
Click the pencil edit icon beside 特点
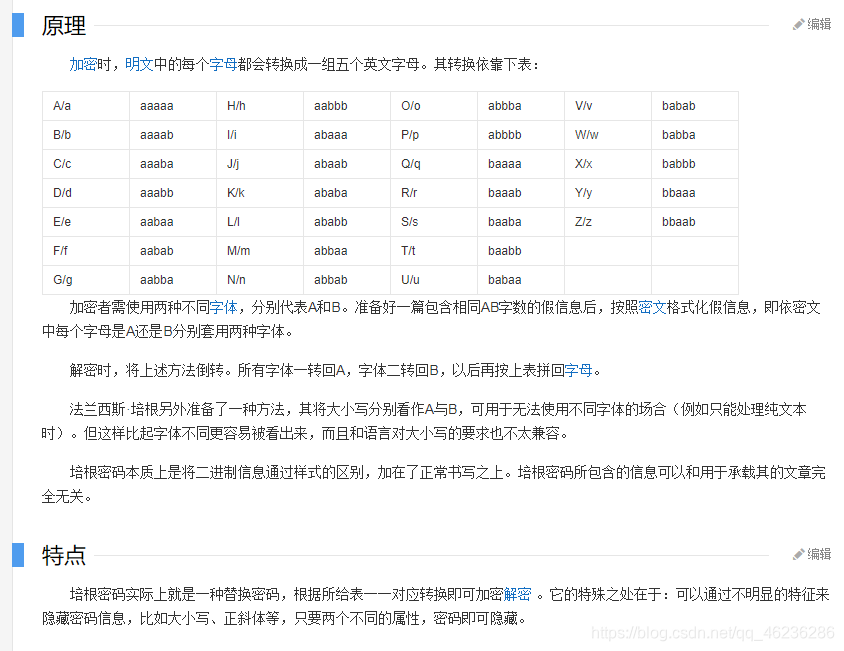click(798, 555)
